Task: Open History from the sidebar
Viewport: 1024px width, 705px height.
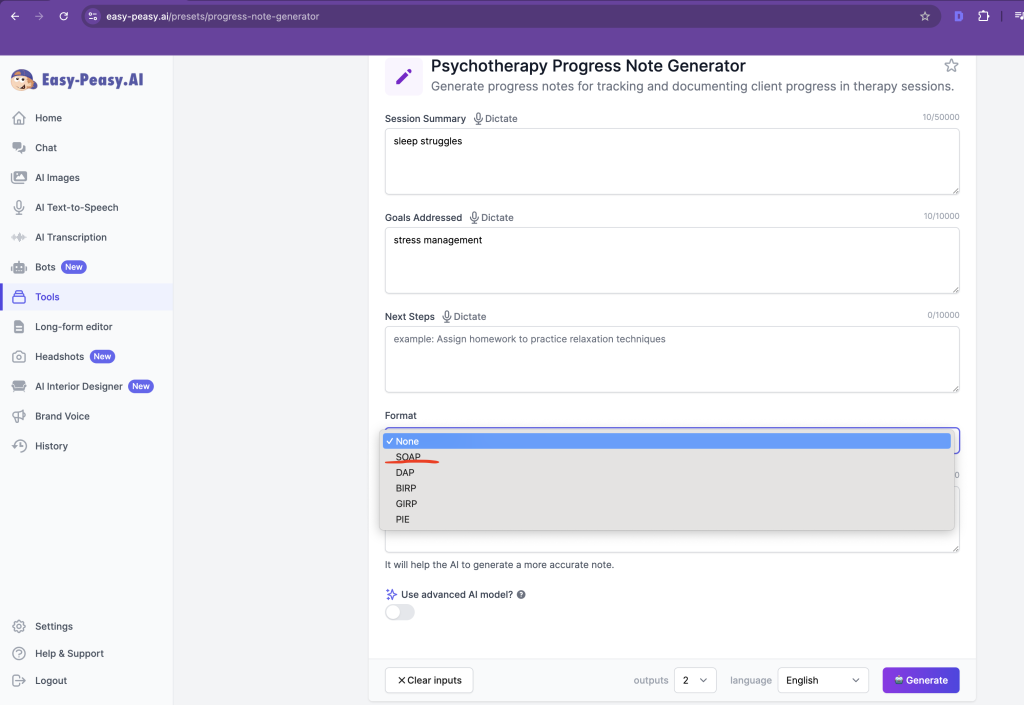Action: coord(51,446)
